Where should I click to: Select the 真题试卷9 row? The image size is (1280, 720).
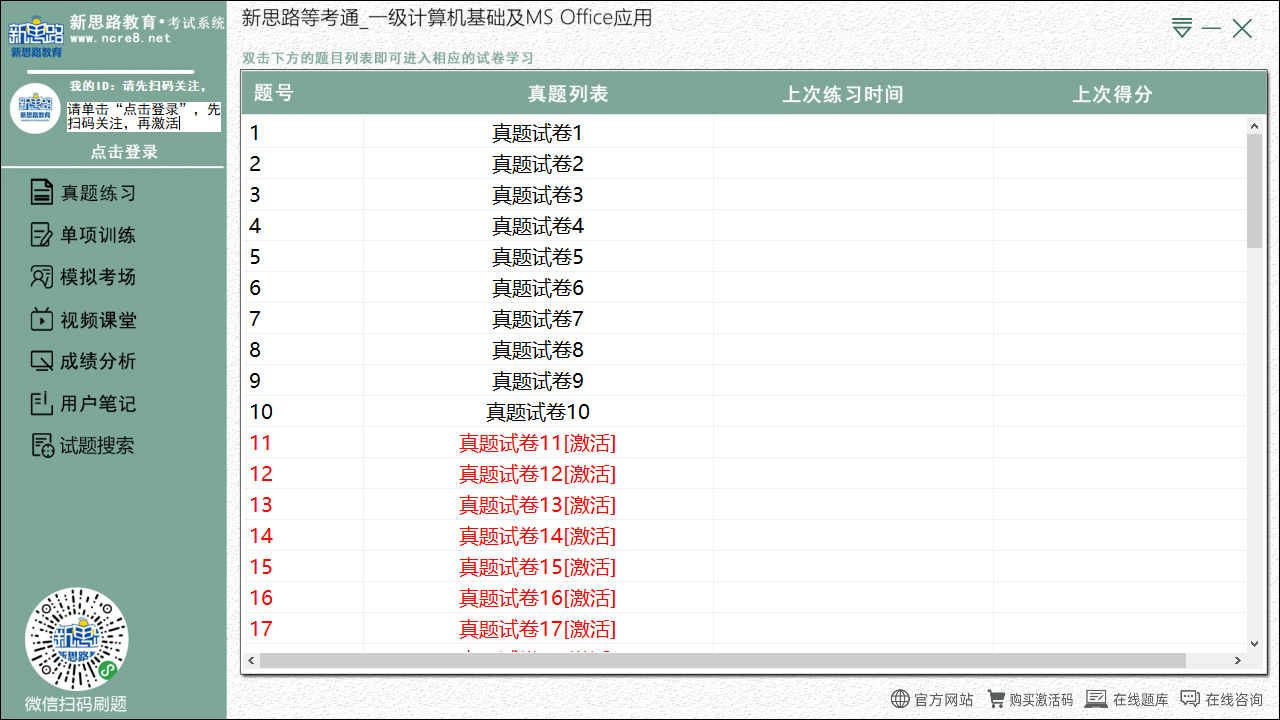tap(745, 381)
